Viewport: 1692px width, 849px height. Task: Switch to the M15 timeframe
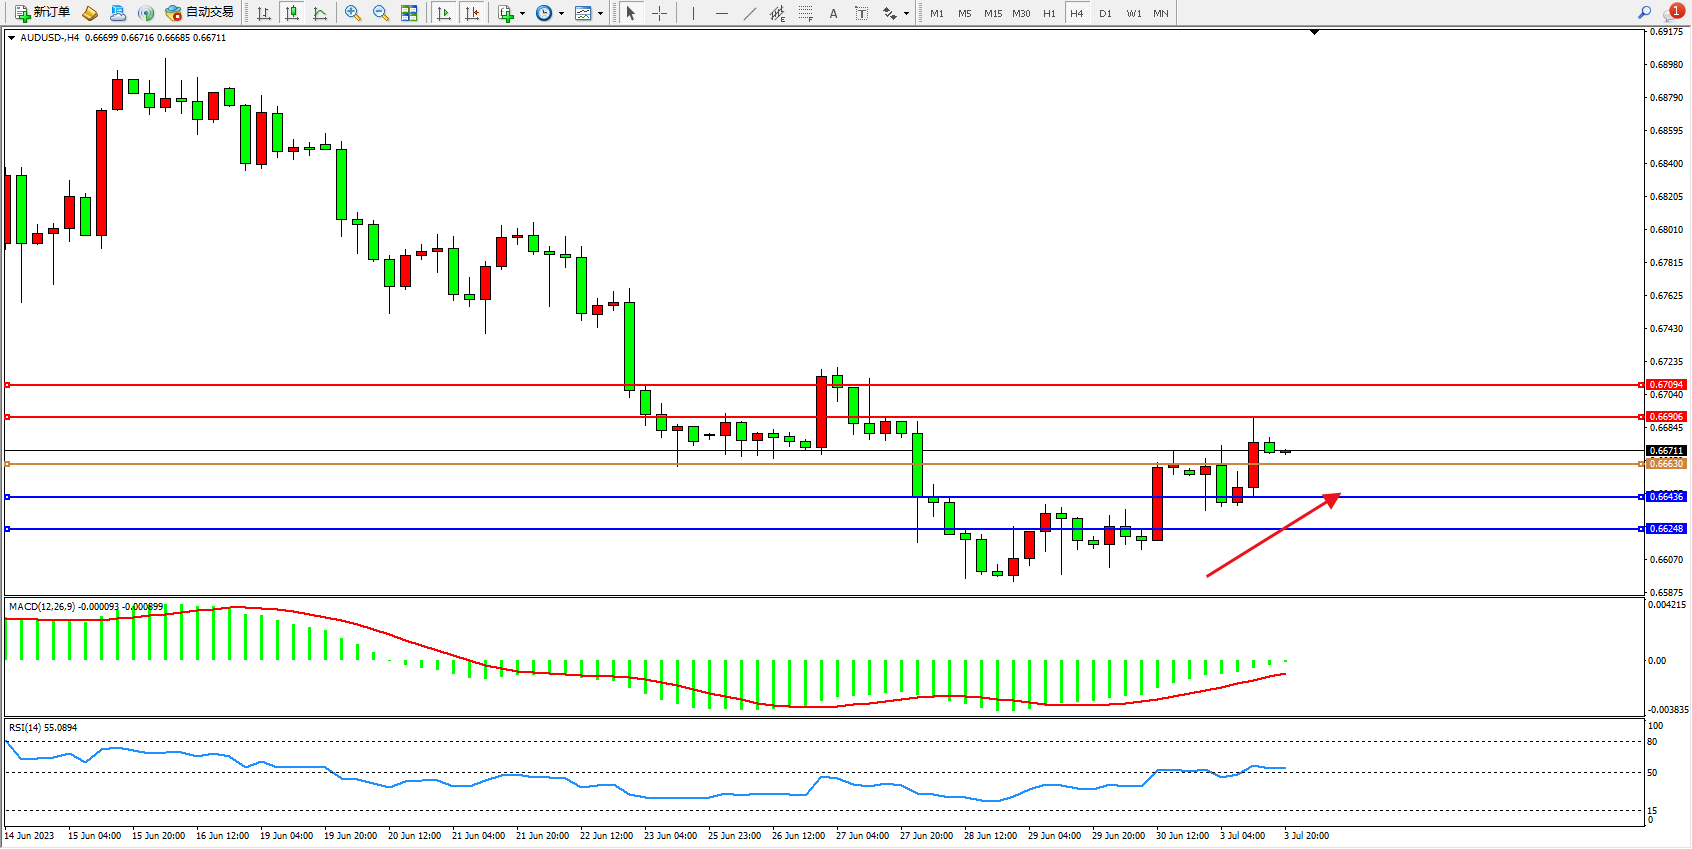click(992, 13)
